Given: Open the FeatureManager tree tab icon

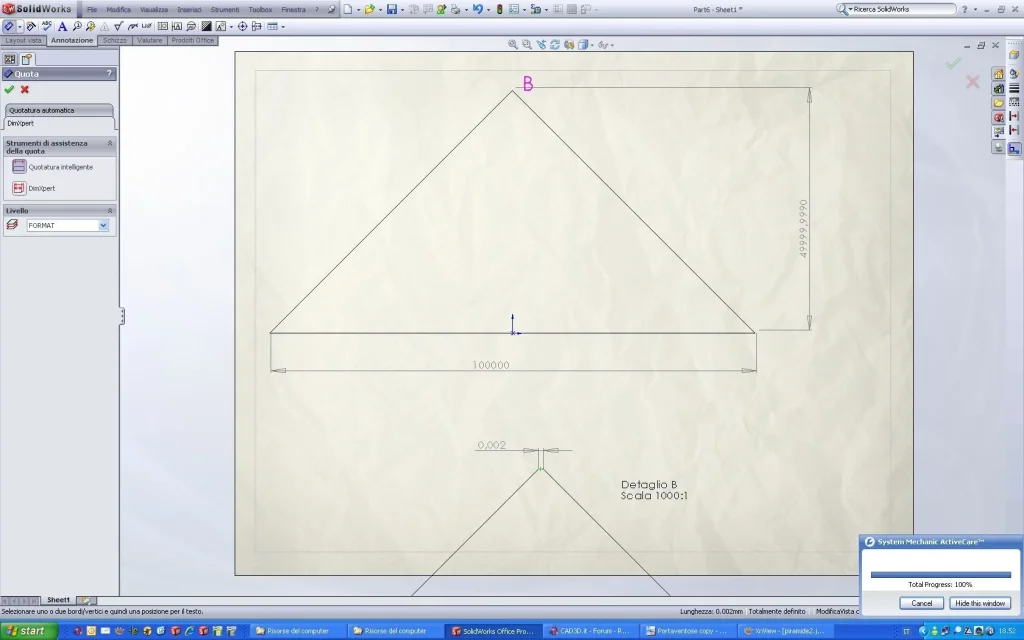Looking at the screenshot, I should [10, 59].
